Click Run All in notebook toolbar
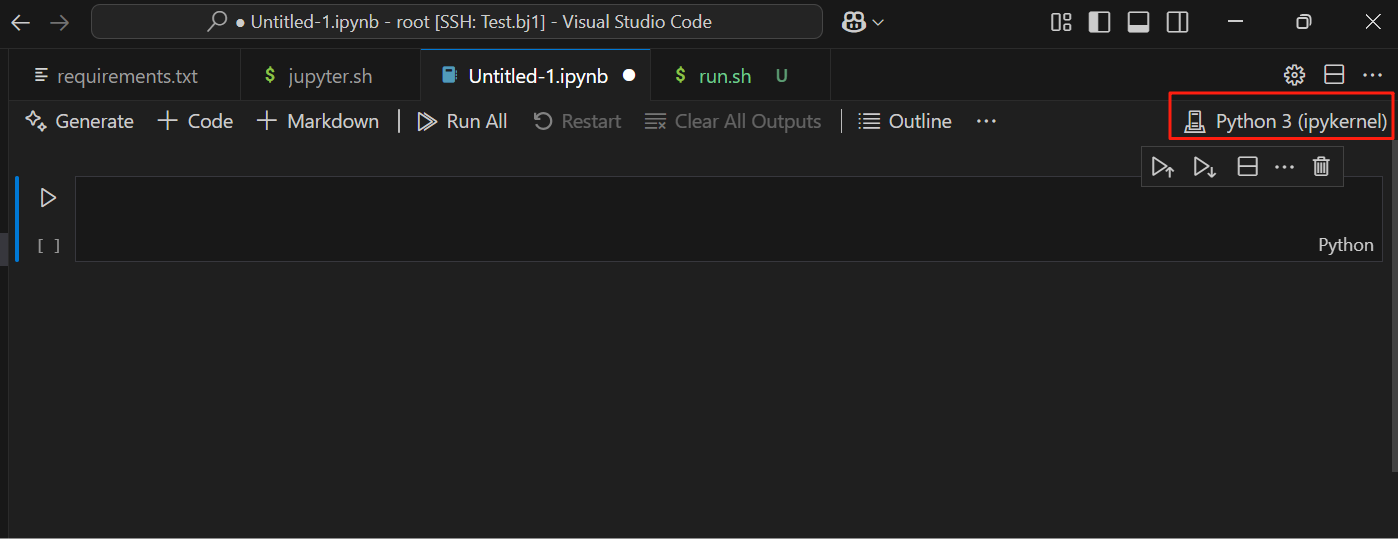The height and width of the screenshot is (539, 1398). coord(462,122)
